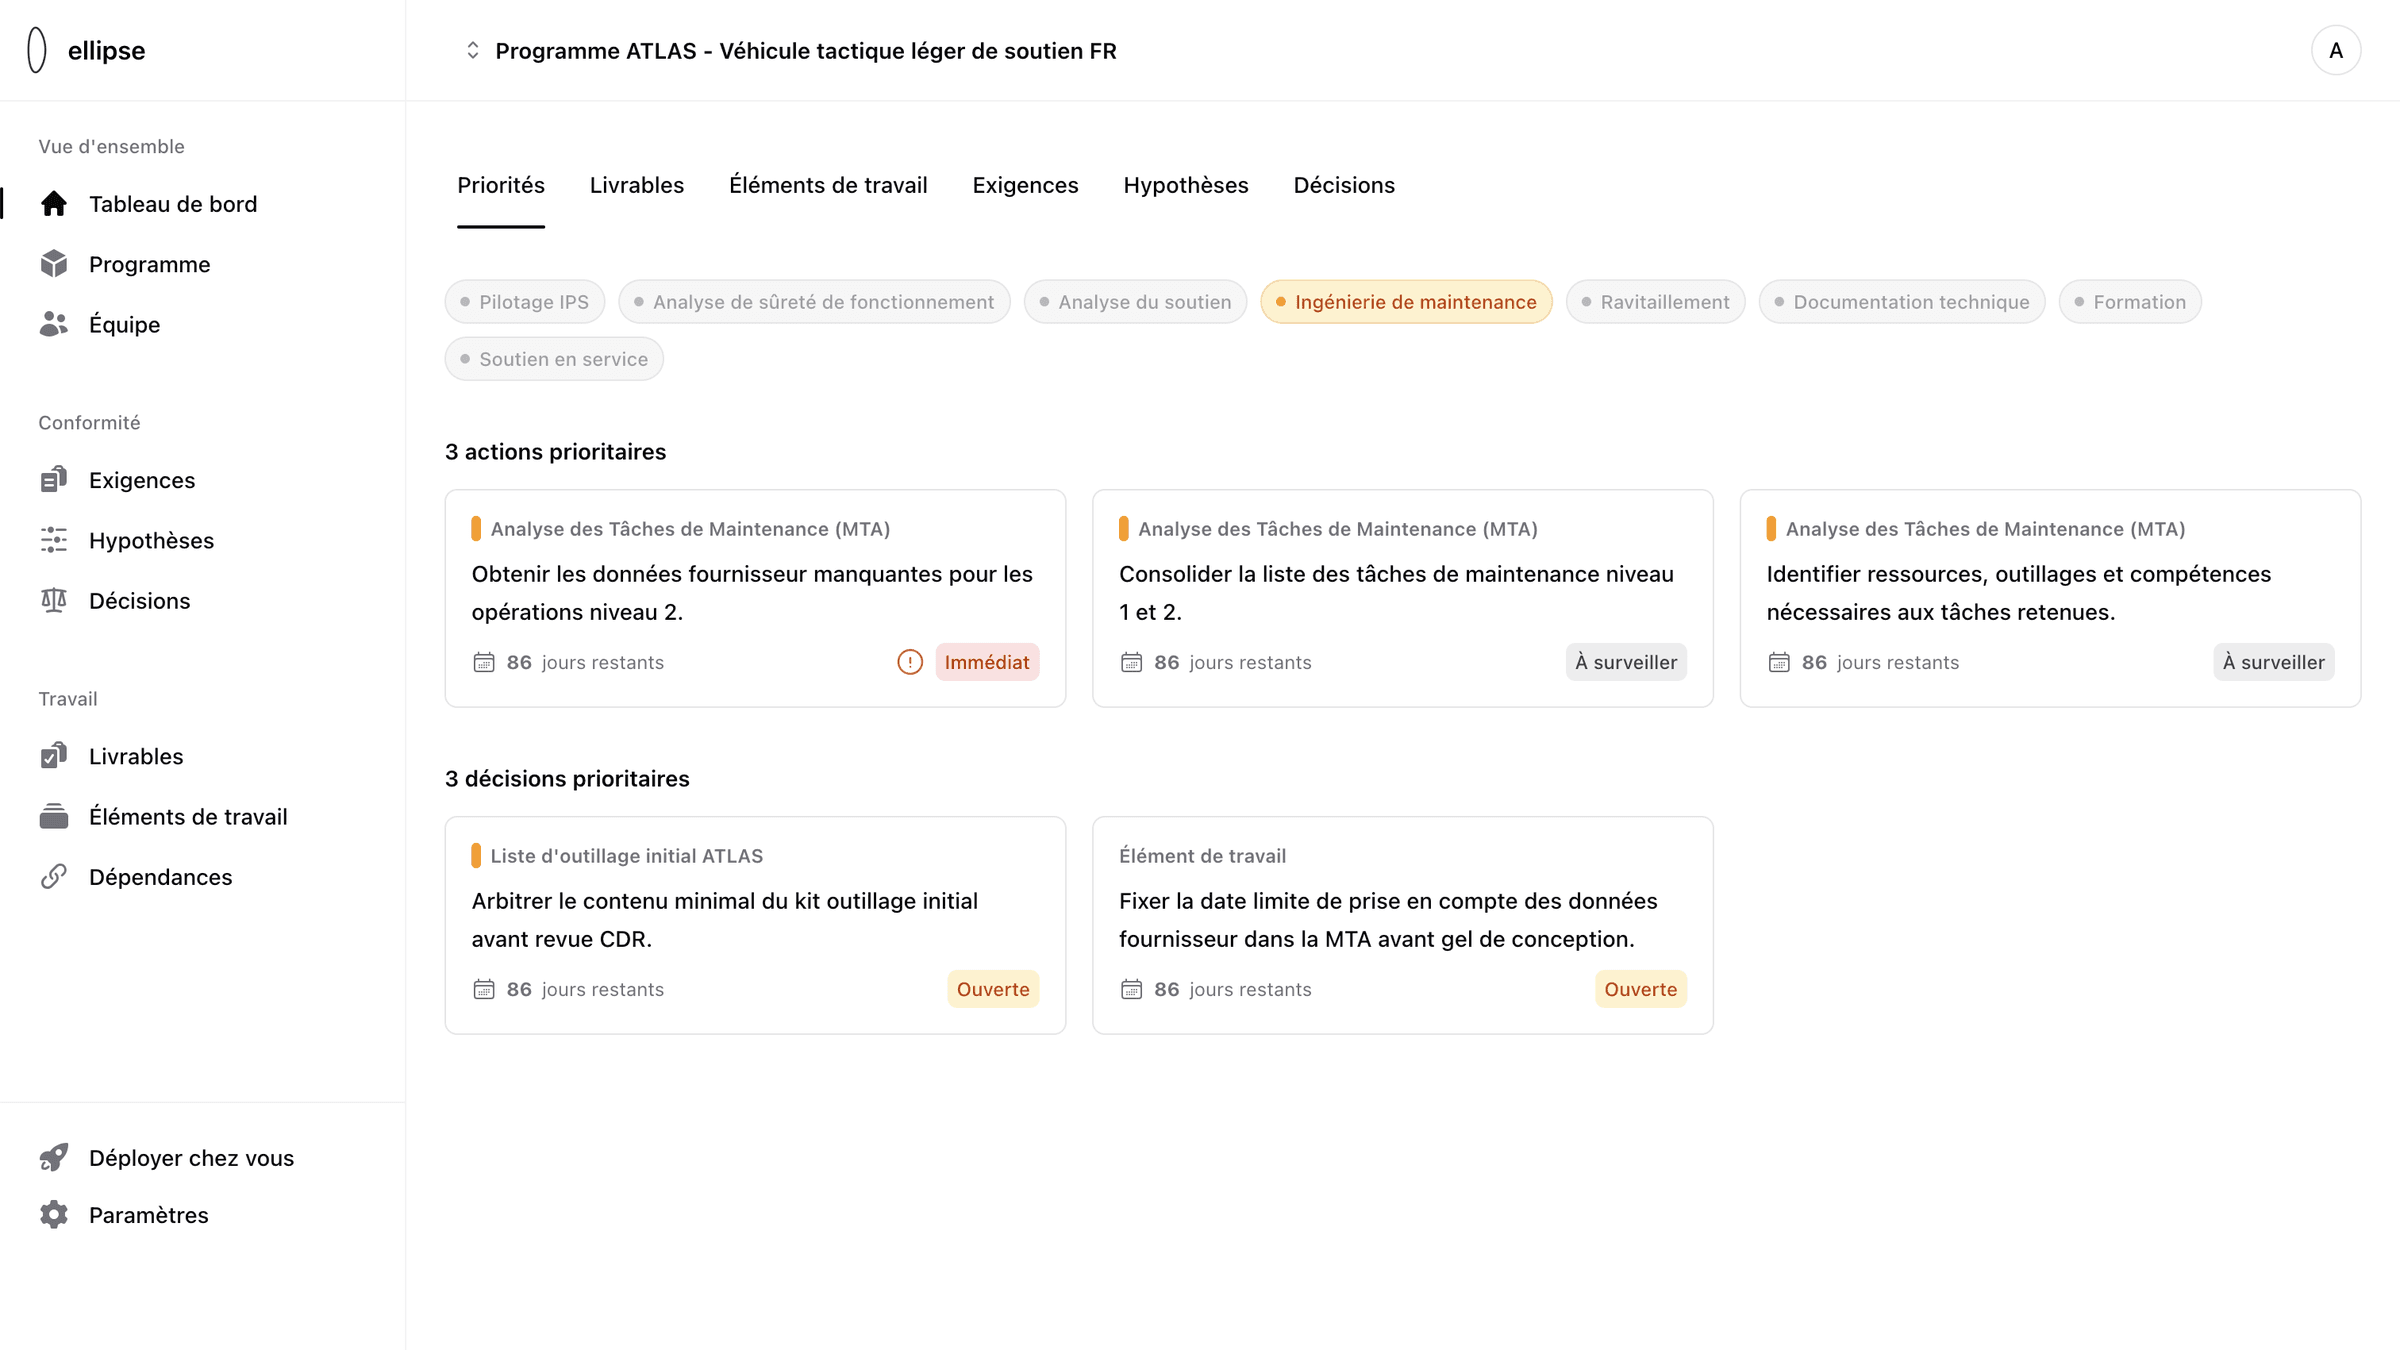2400x1350 pixels.
Task: Click the Déployer chez vous rocket icon
Action: coord(54,1157)
